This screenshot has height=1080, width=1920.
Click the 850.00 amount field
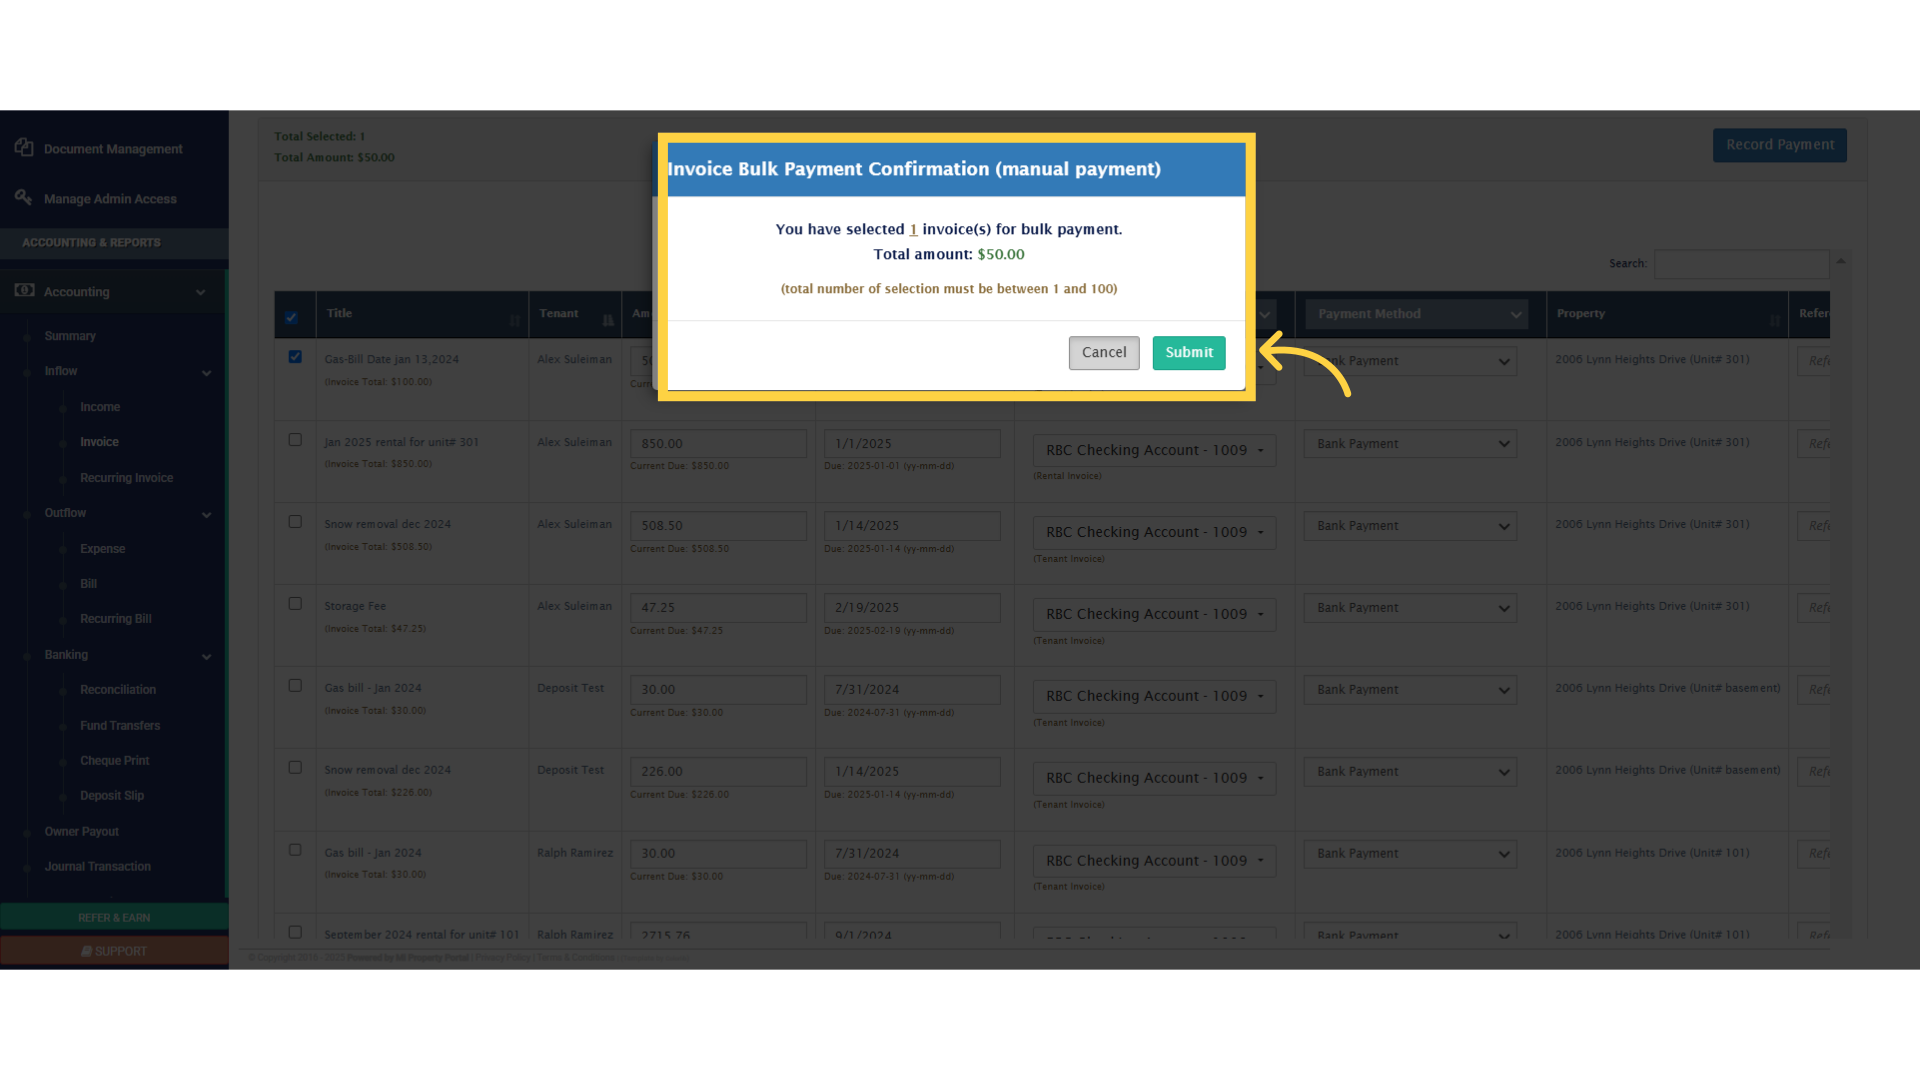point(718,444)
